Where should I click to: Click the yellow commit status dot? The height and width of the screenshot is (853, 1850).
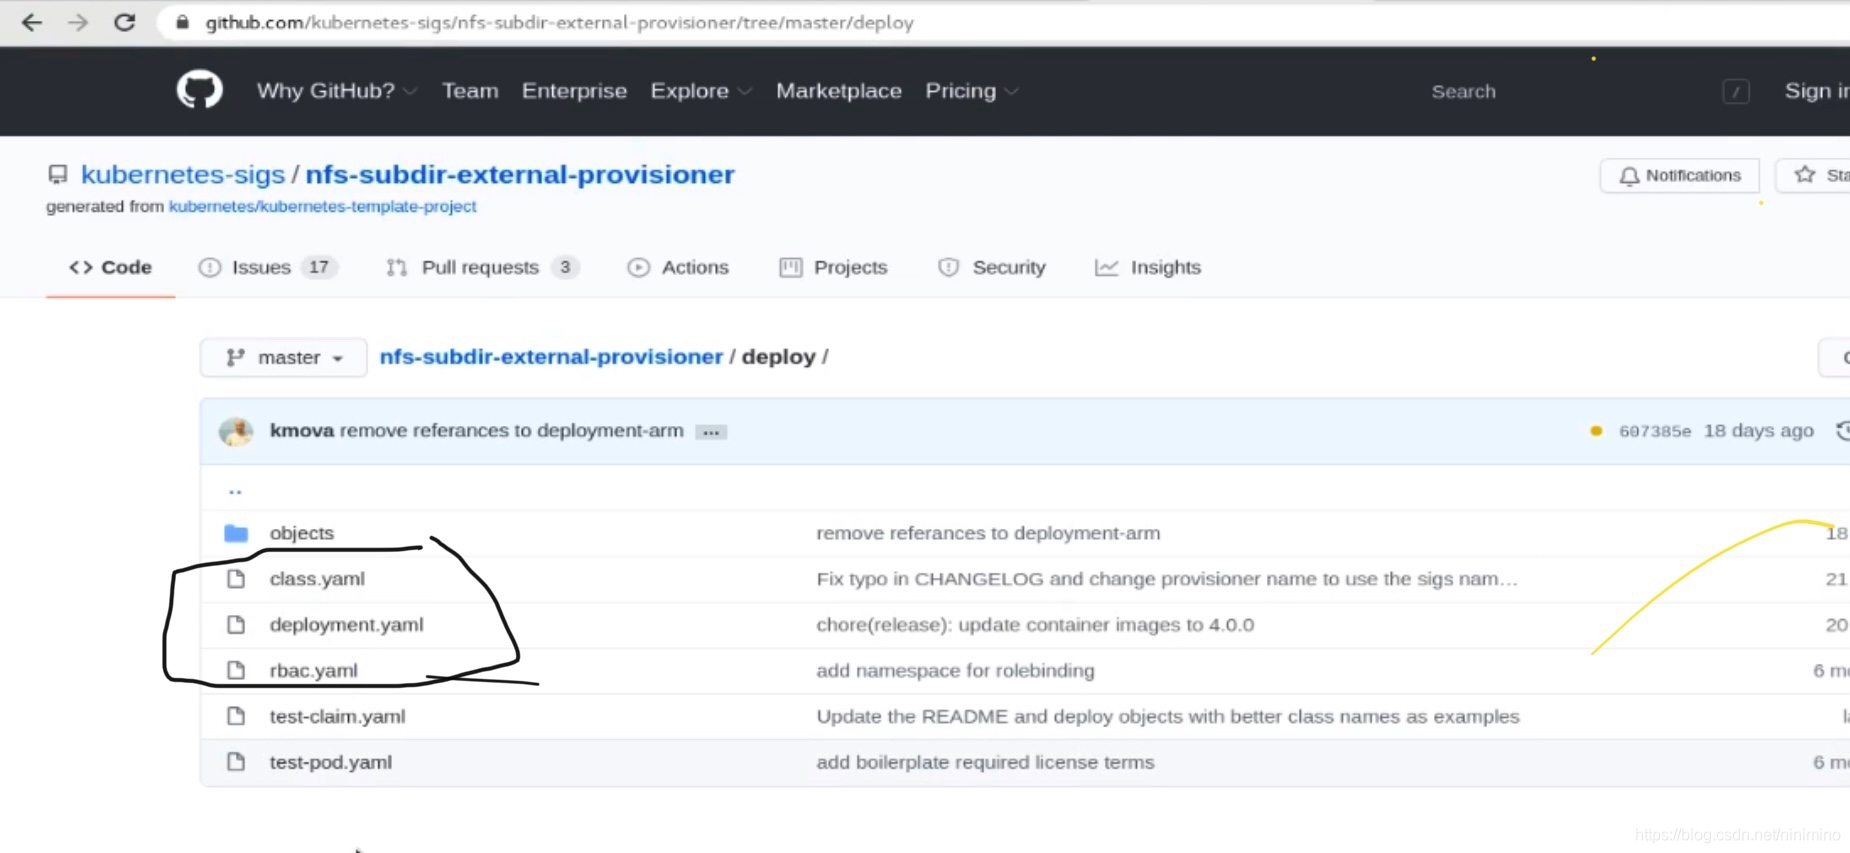point(1596,431)
